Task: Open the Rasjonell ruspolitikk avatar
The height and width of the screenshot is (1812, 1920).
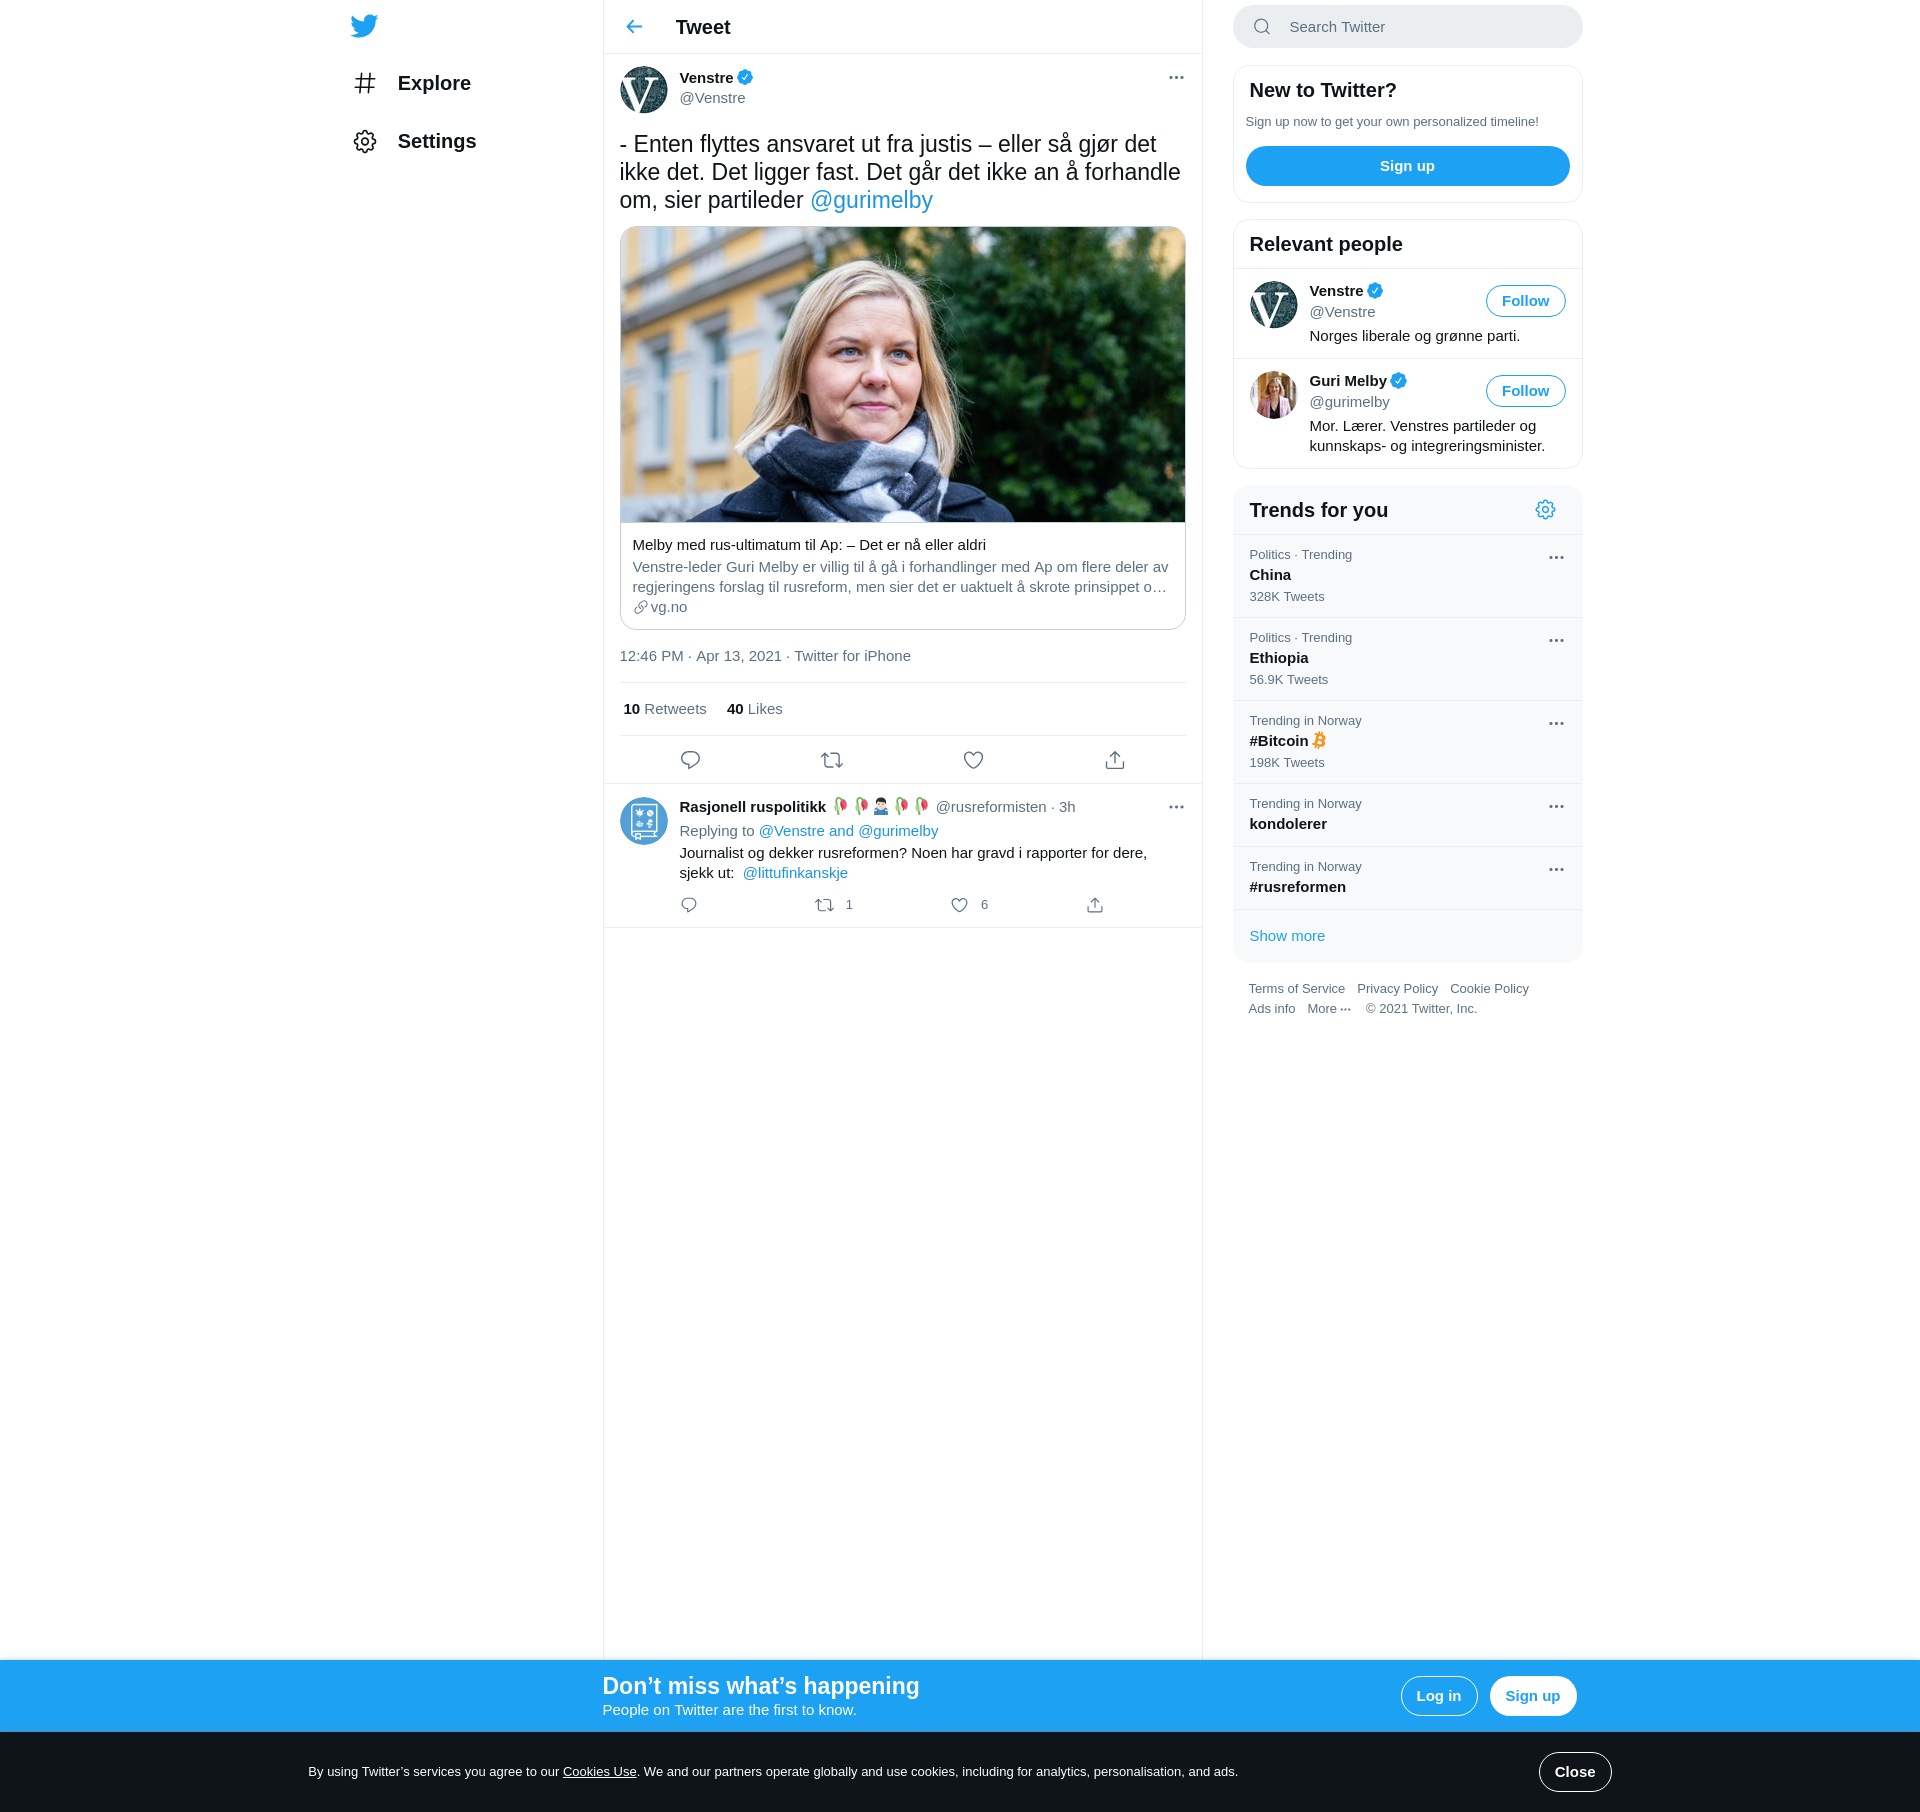Action: pyautogui.click(x=644, y=821)
